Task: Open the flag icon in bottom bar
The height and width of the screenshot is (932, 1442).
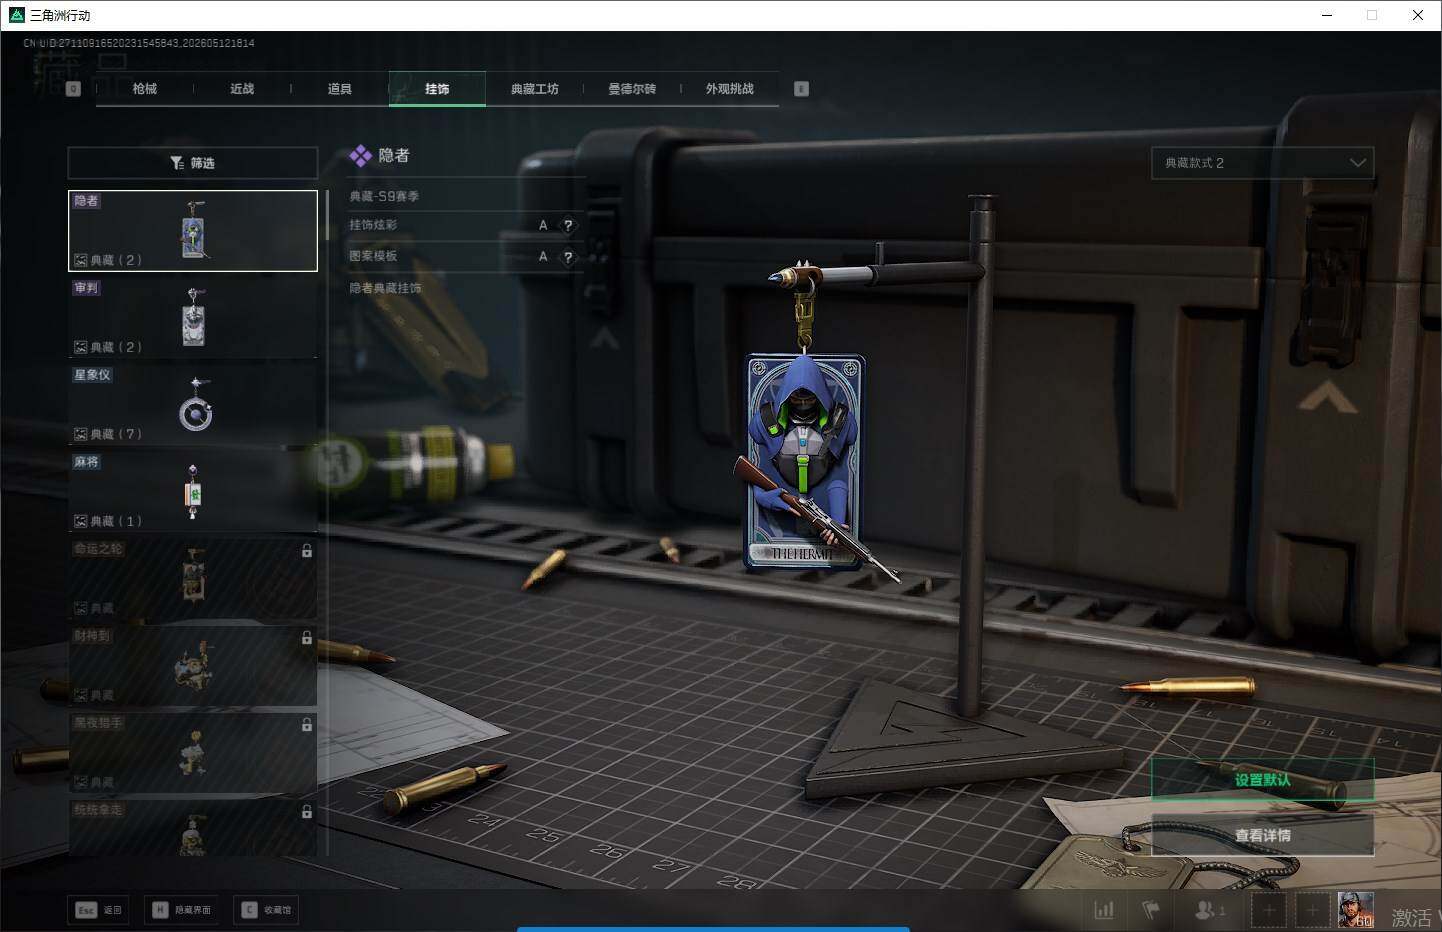Action: point(1151,910)
